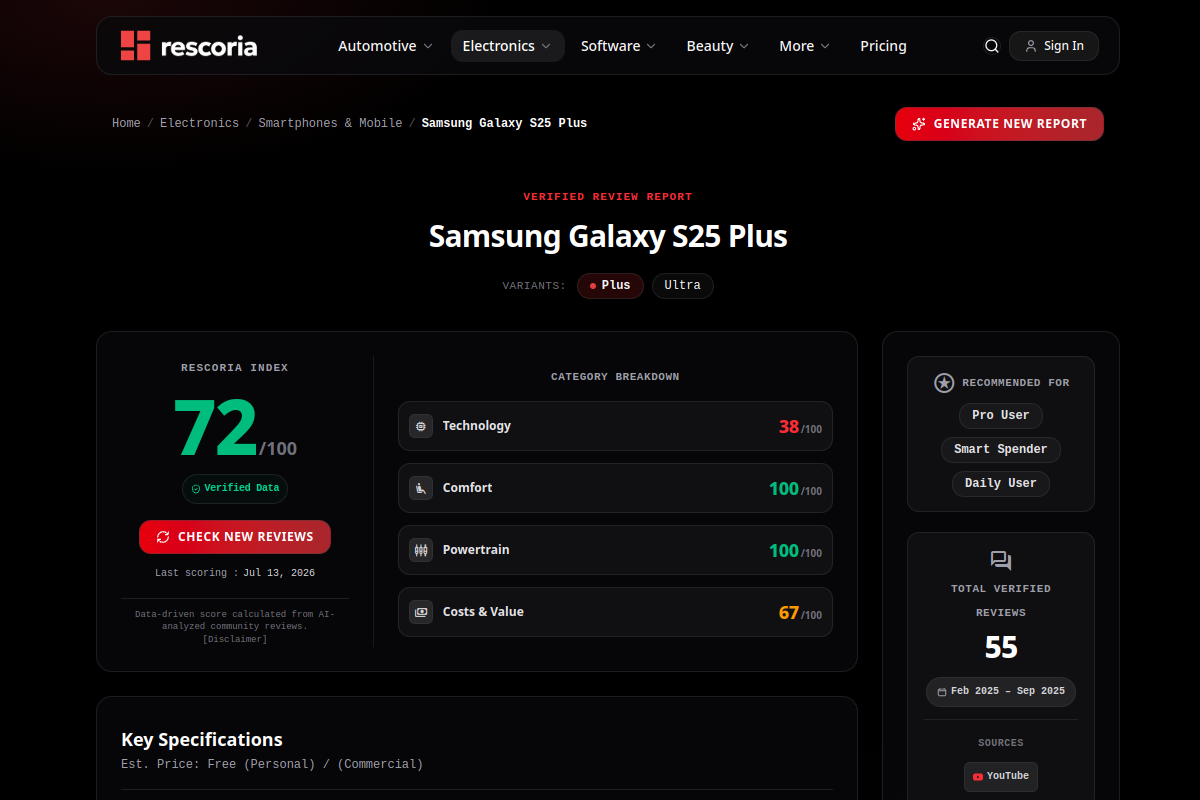Click the Verified Data badge
The width and height of the screenshot is (1200, 800).
pos(235,489)
